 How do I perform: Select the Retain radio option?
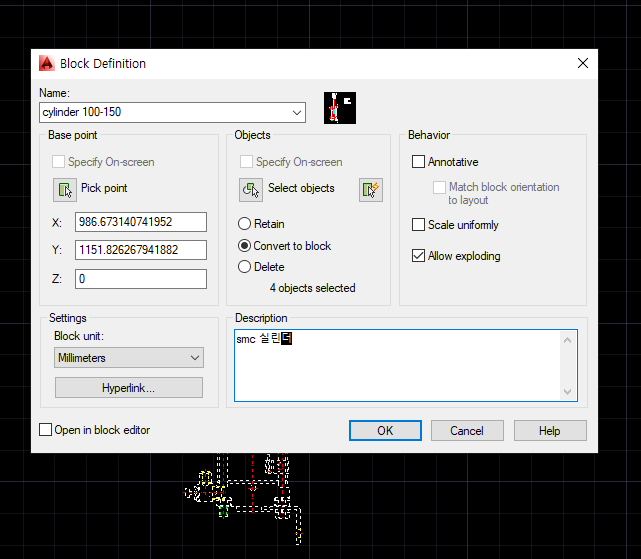[244, 224]
